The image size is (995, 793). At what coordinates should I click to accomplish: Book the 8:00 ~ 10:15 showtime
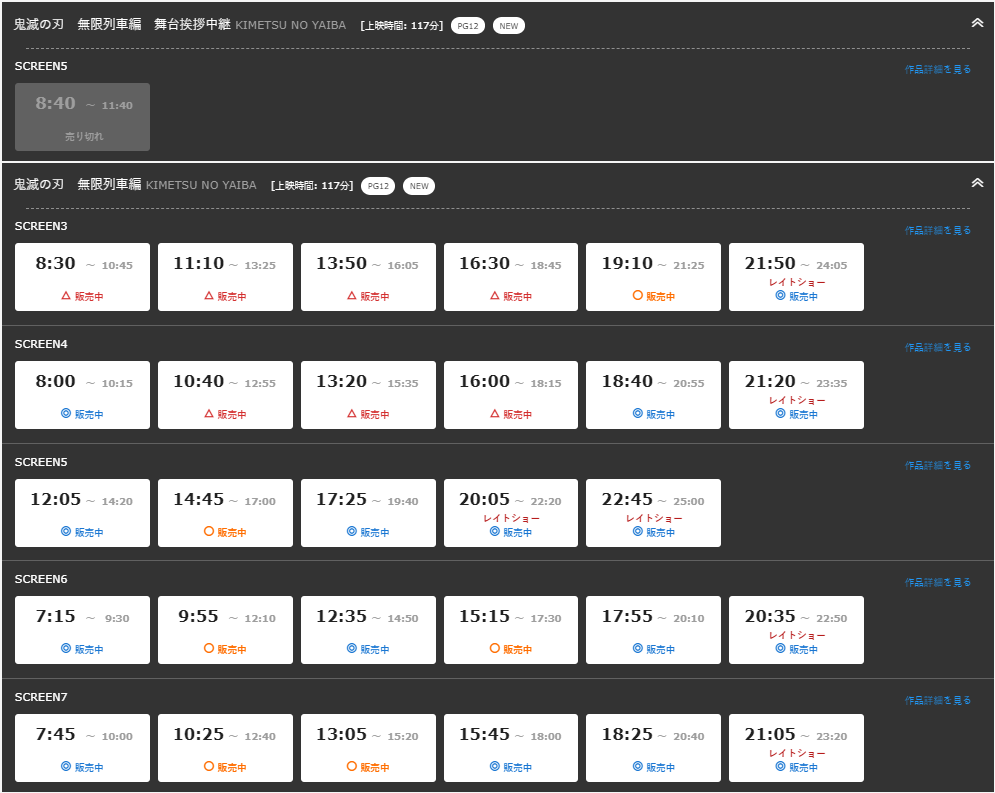click(82, 395)
